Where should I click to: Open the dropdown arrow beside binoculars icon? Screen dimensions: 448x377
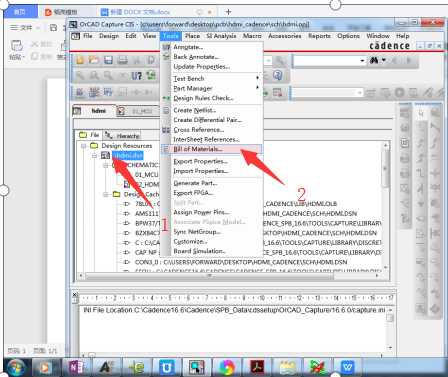click(x=384, y=60)
